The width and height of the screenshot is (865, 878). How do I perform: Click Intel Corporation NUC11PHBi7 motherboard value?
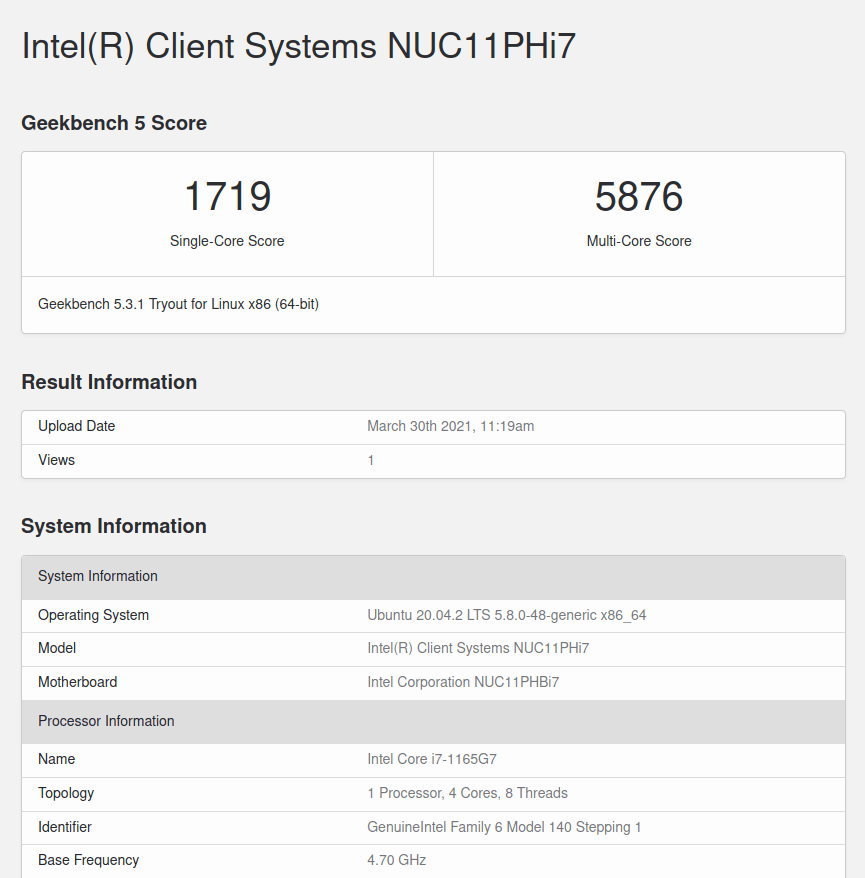pyautogui.click(x=463, y=682)
